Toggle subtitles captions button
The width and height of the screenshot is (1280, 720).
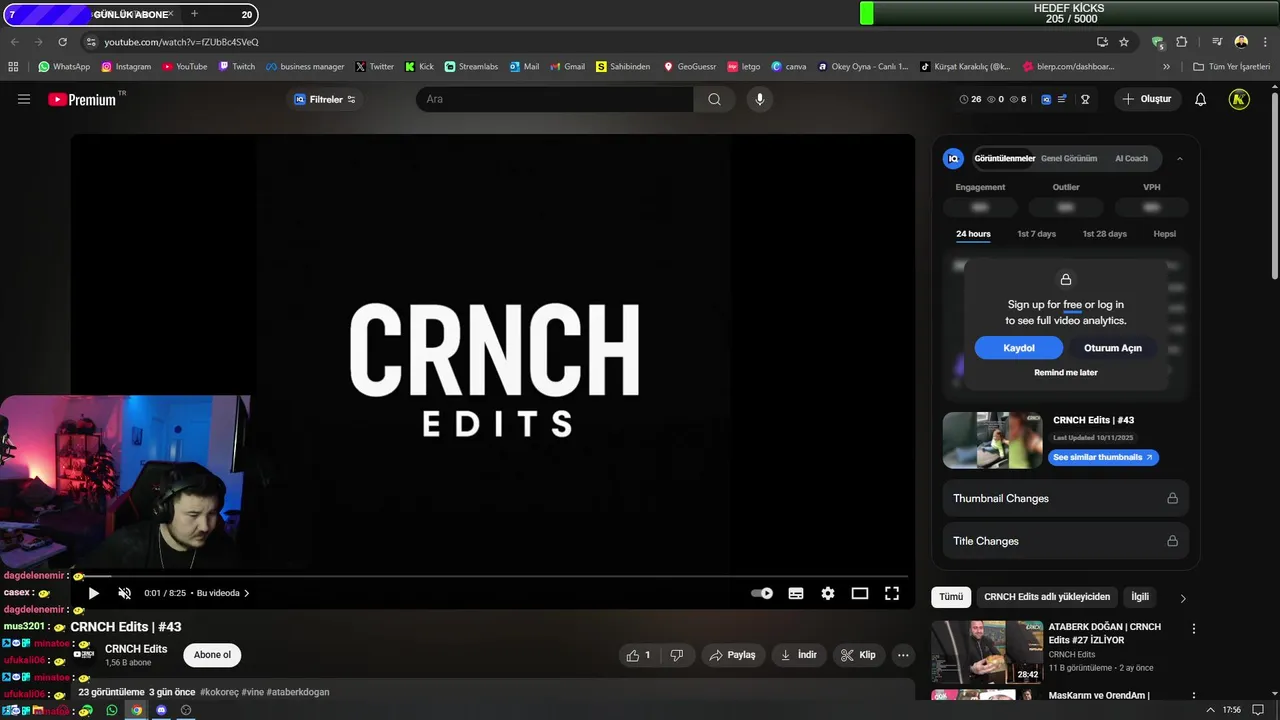pyautogui.click(x=796, y=593)
